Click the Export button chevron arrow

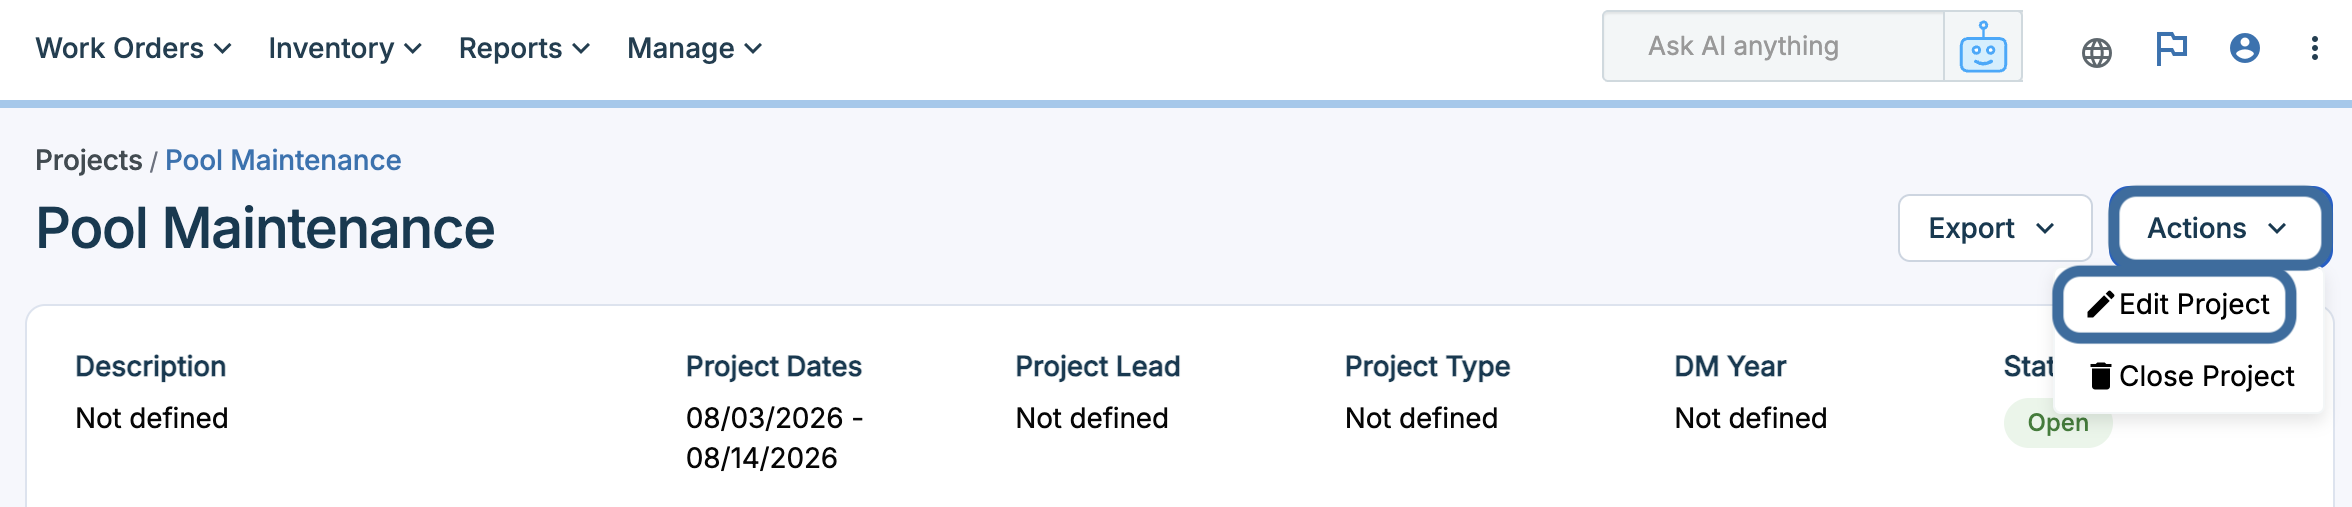click(2045, 229)
